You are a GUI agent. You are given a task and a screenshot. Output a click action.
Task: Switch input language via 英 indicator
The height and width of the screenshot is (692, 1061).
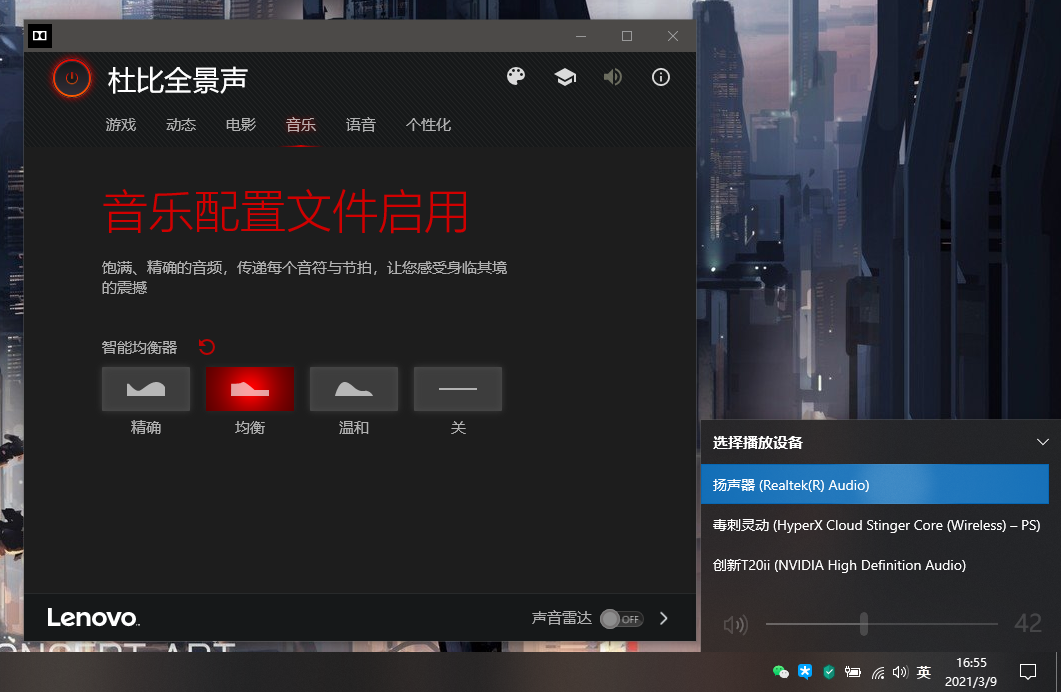click(x=924, y=672)
